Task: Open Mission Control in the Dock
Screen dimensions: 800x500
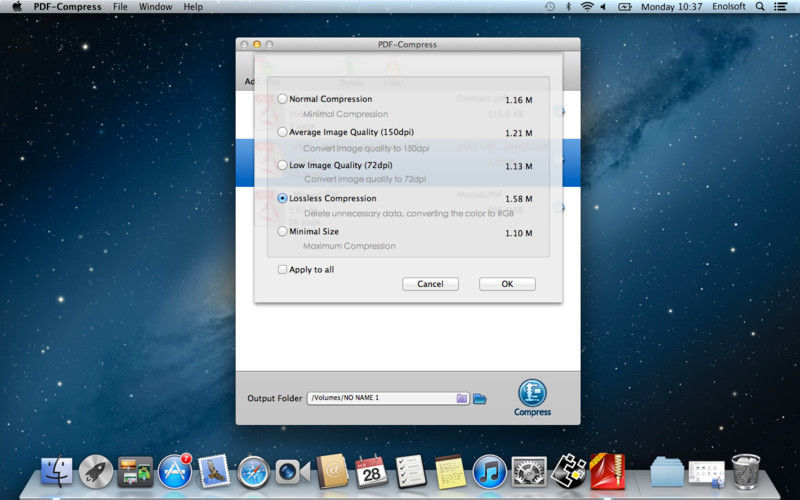Action: 135,472
